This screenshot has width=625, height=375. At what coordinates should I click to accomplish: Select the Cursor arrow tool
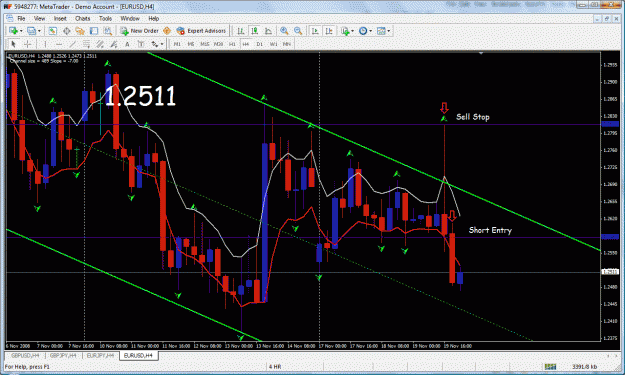[13, 44]
